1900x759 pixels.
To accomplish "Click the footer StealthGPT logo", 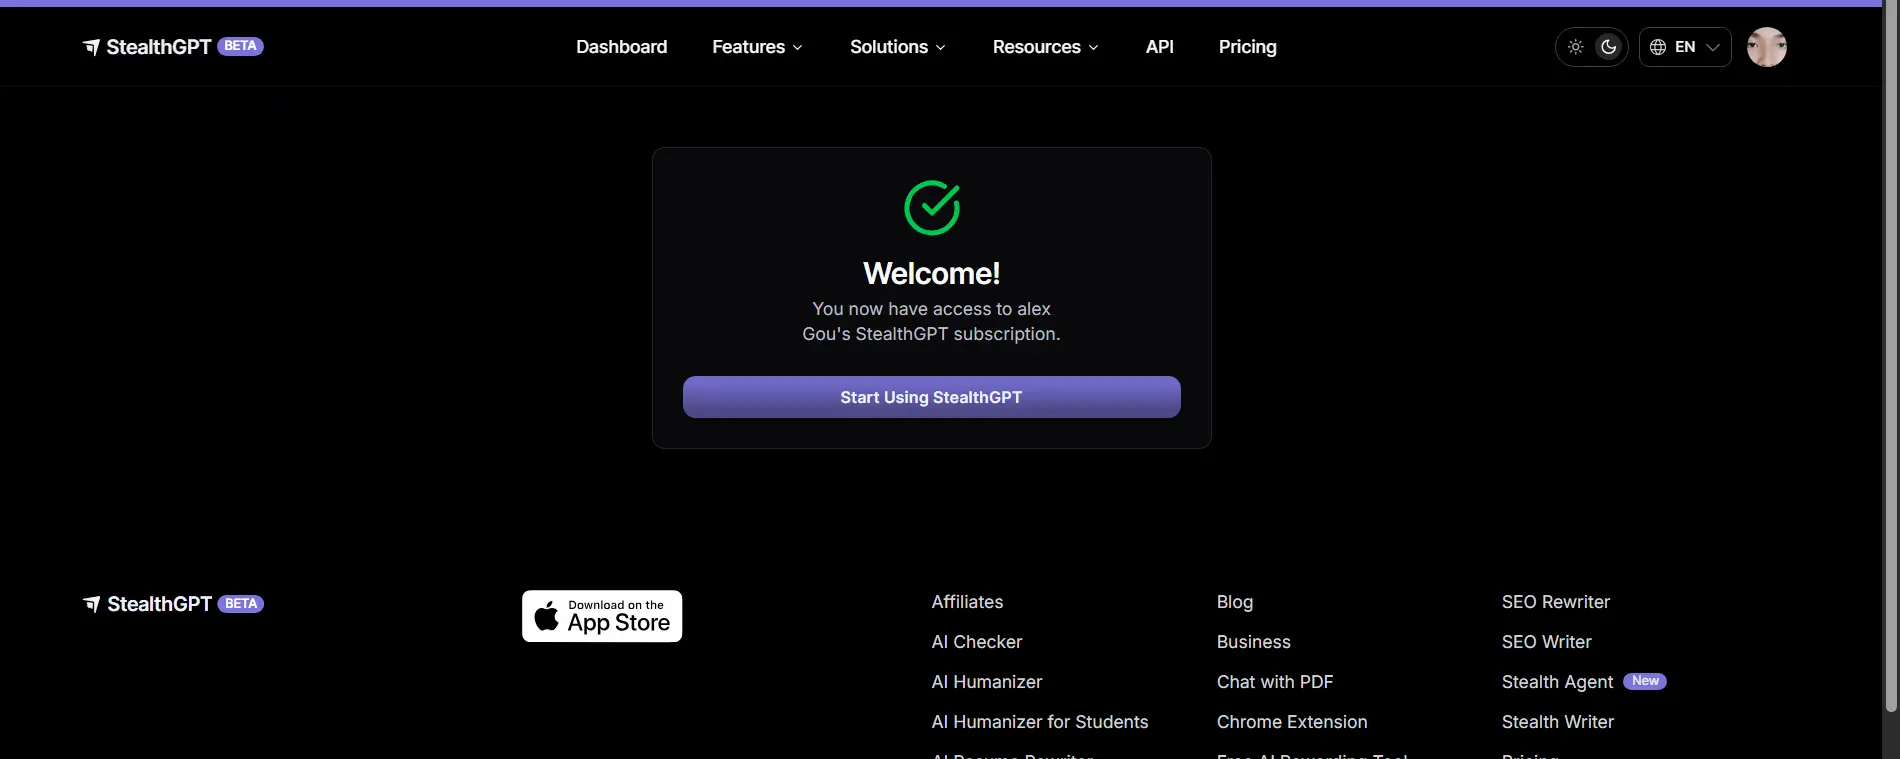I will (x=173, y=604).
